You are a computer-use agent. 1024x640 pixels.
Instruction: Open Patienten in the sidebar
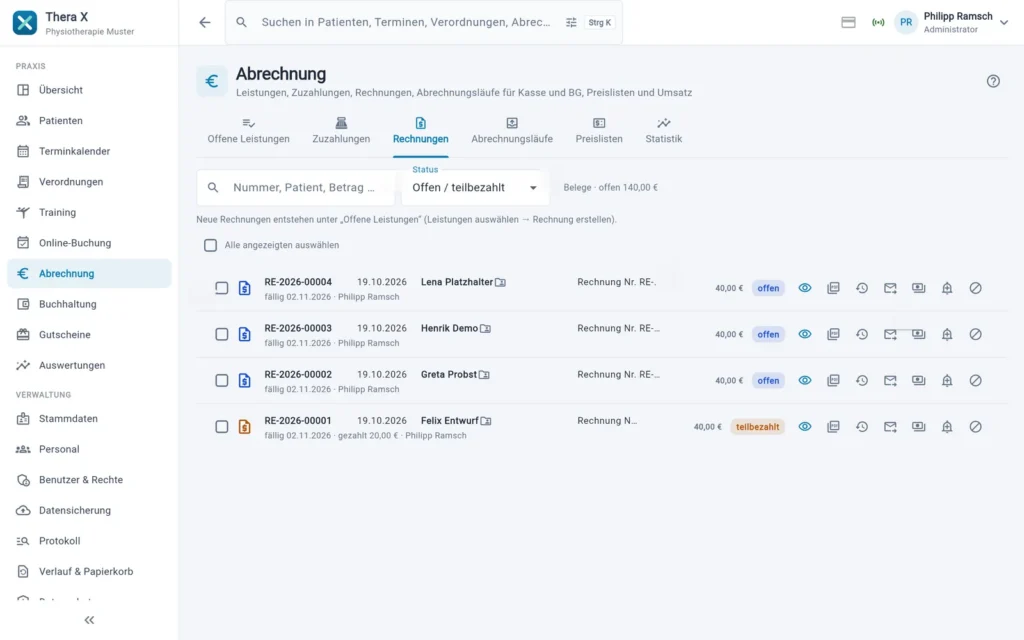(x=89, y=121)
